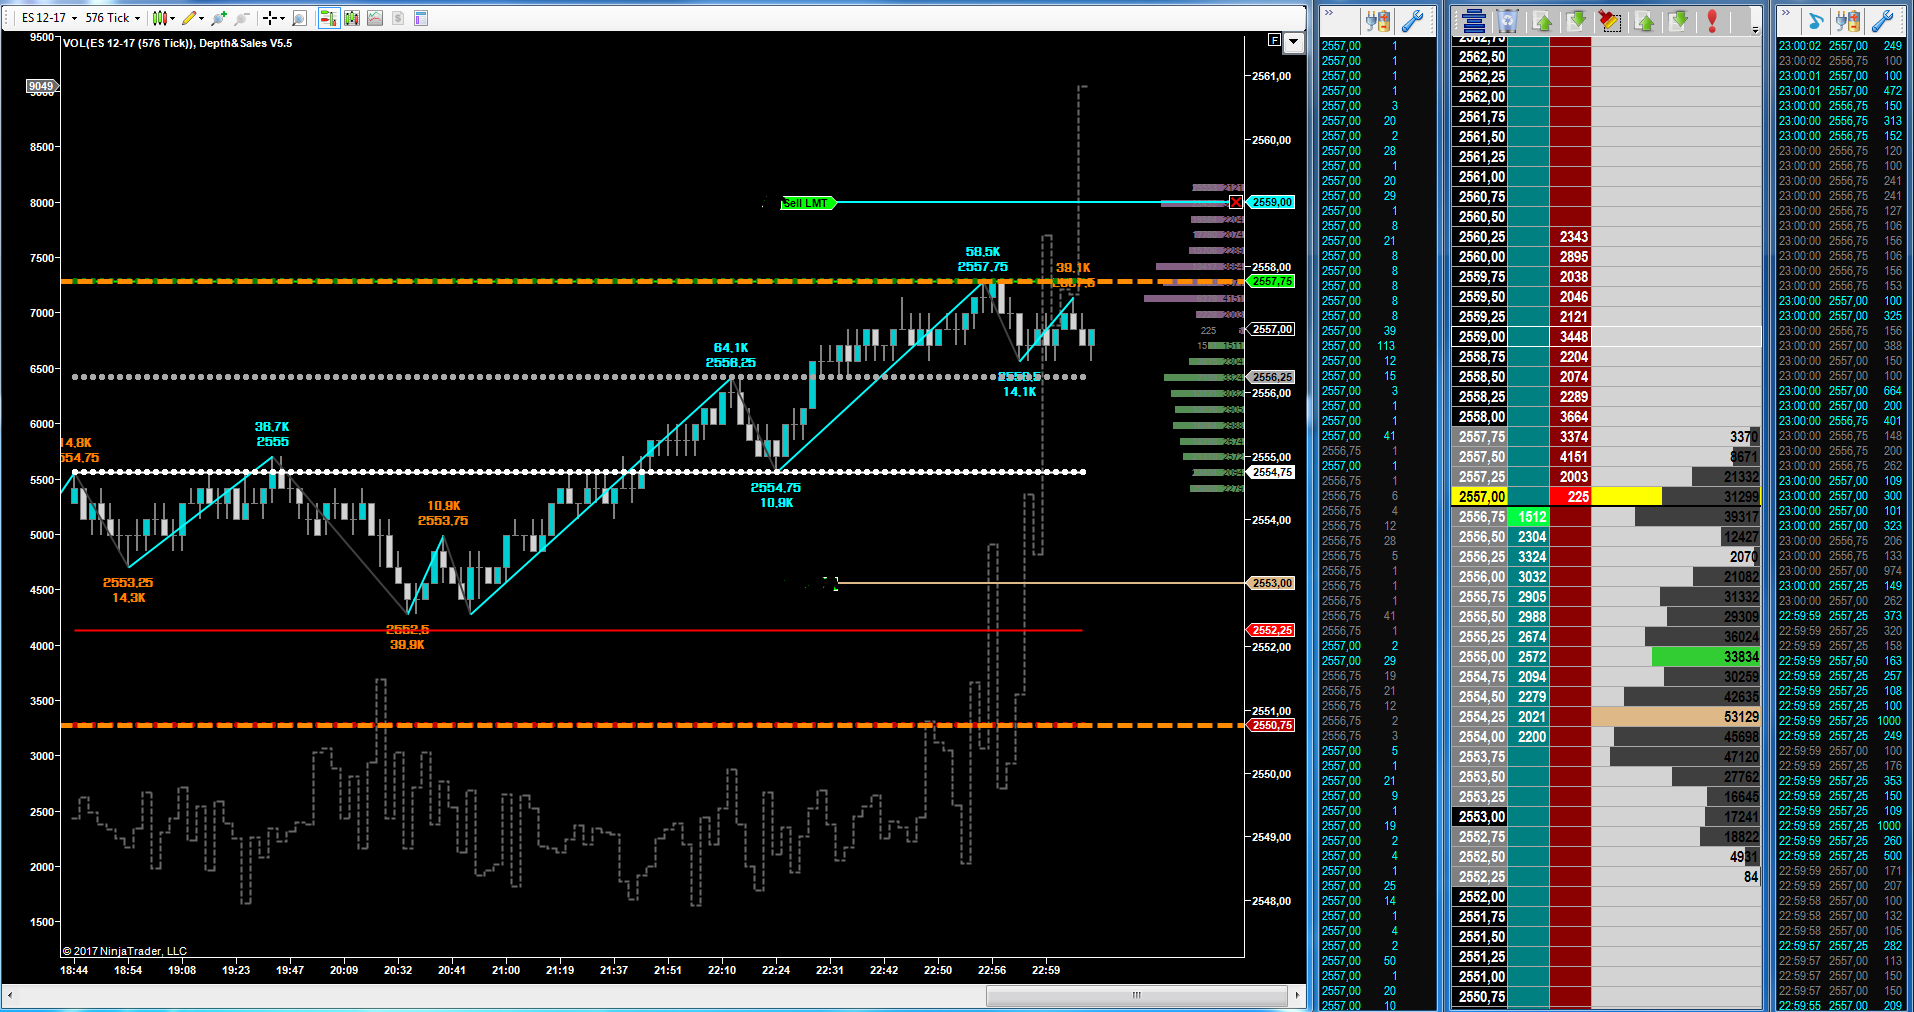Click the 58.5K swing label on chart
The height and width of the screenshot is (1012, 1914).
[x=983, y=252]
